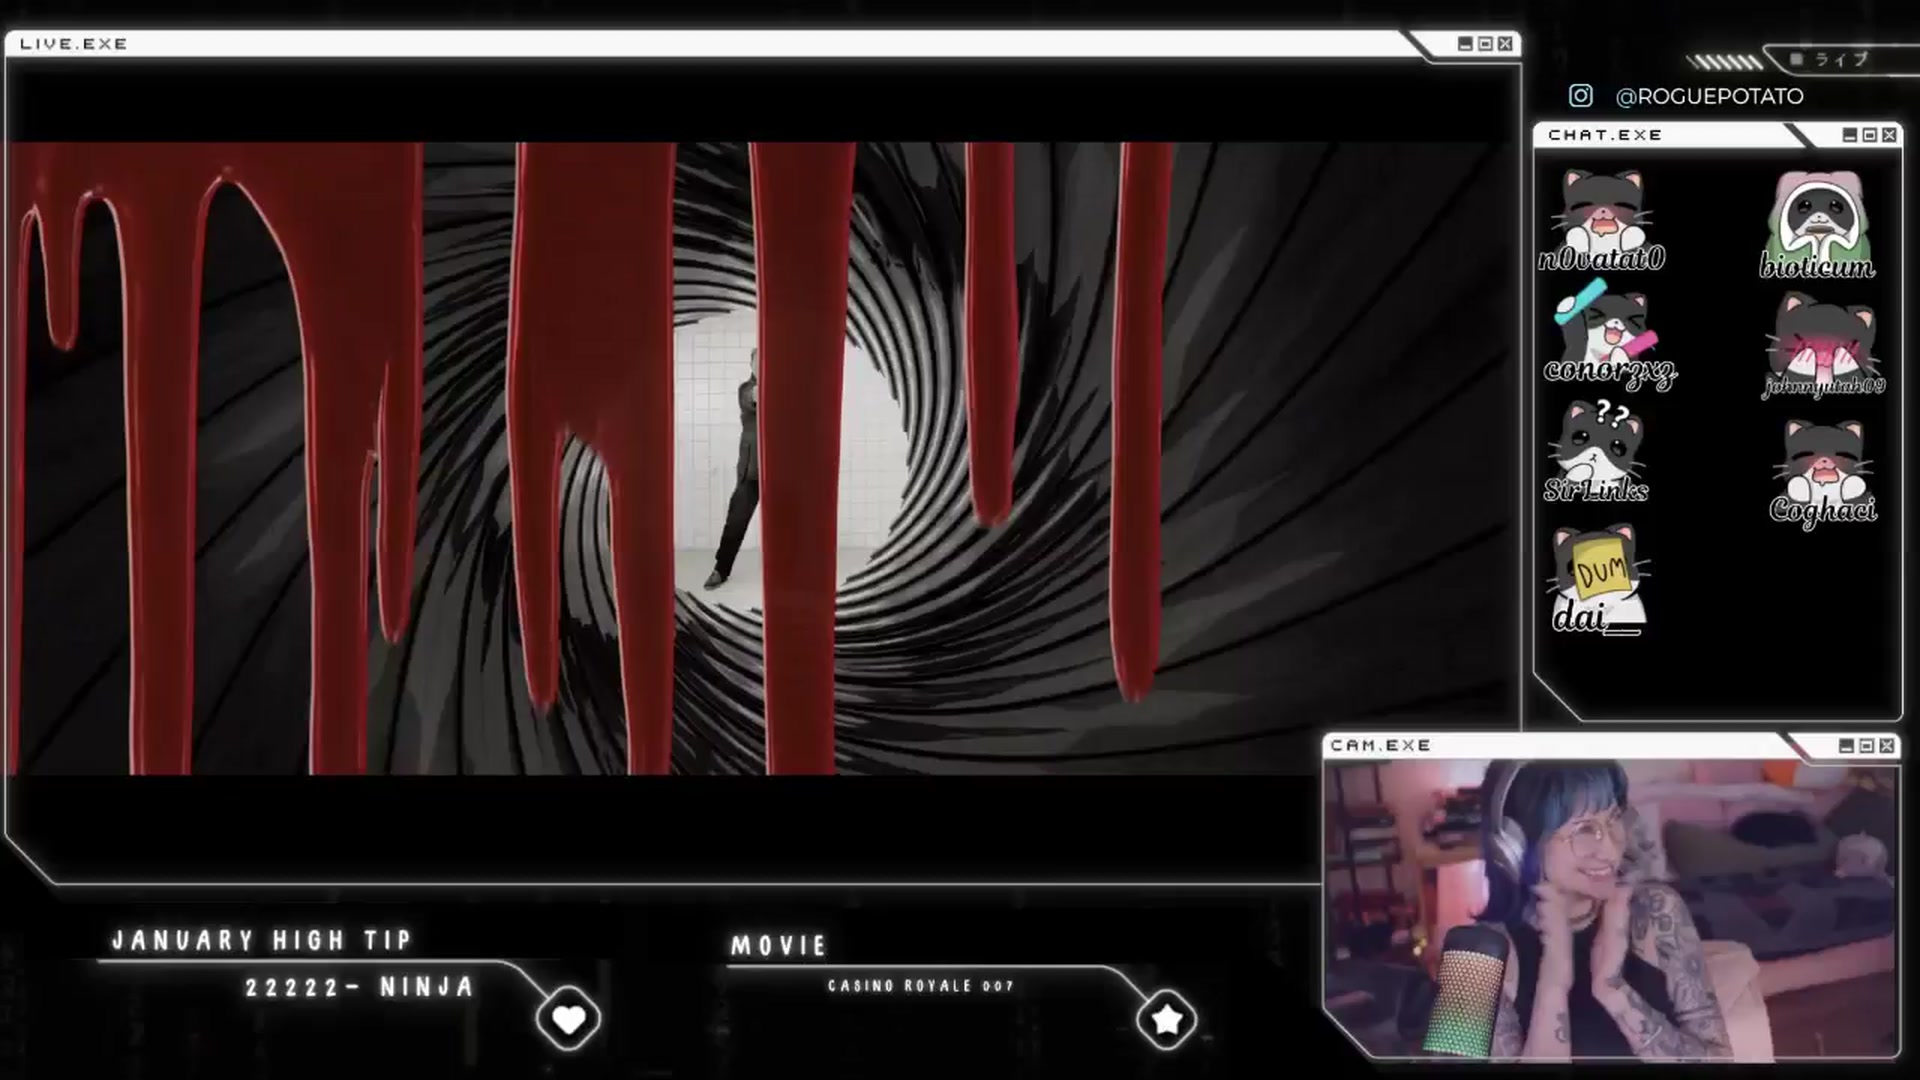1920x1080 pixels.
Task: Click the movie video in LIVE.EXE
Action: (762, 458)
